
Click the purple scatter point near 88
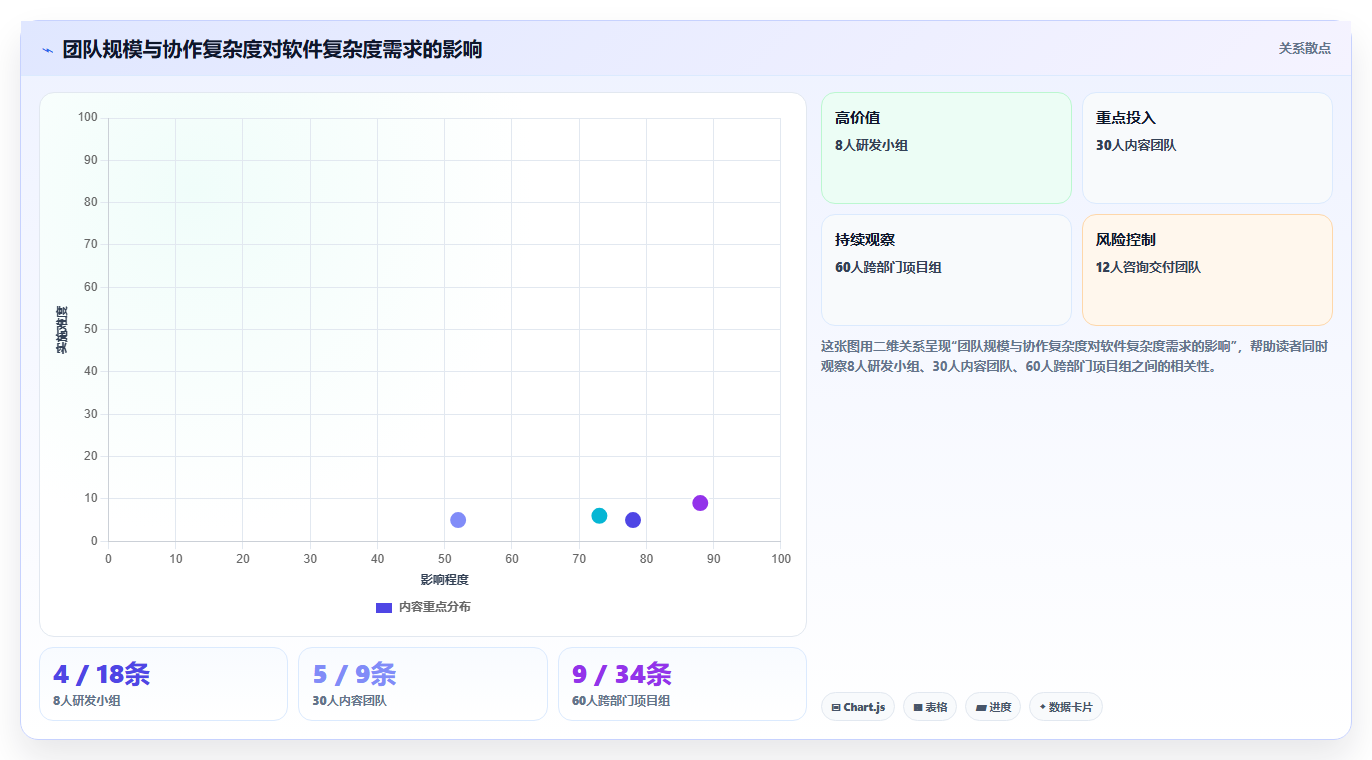pyautogui.click(x=700, y=503)
